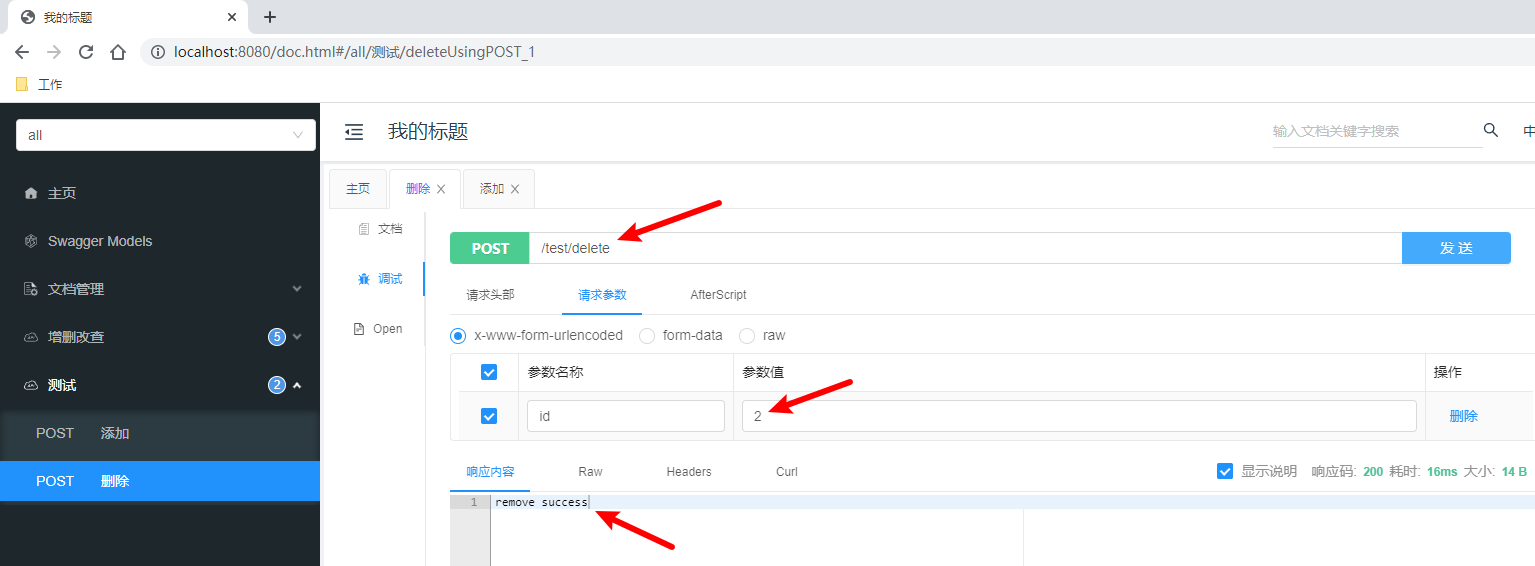Close the 添加 tab

(x=515, y=189)
